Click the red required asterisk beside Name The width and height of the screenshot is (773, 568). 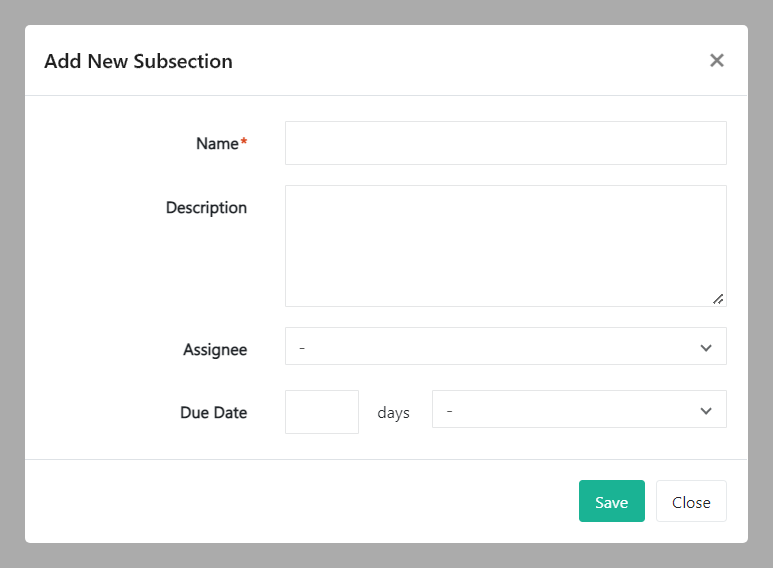(244, 143)
